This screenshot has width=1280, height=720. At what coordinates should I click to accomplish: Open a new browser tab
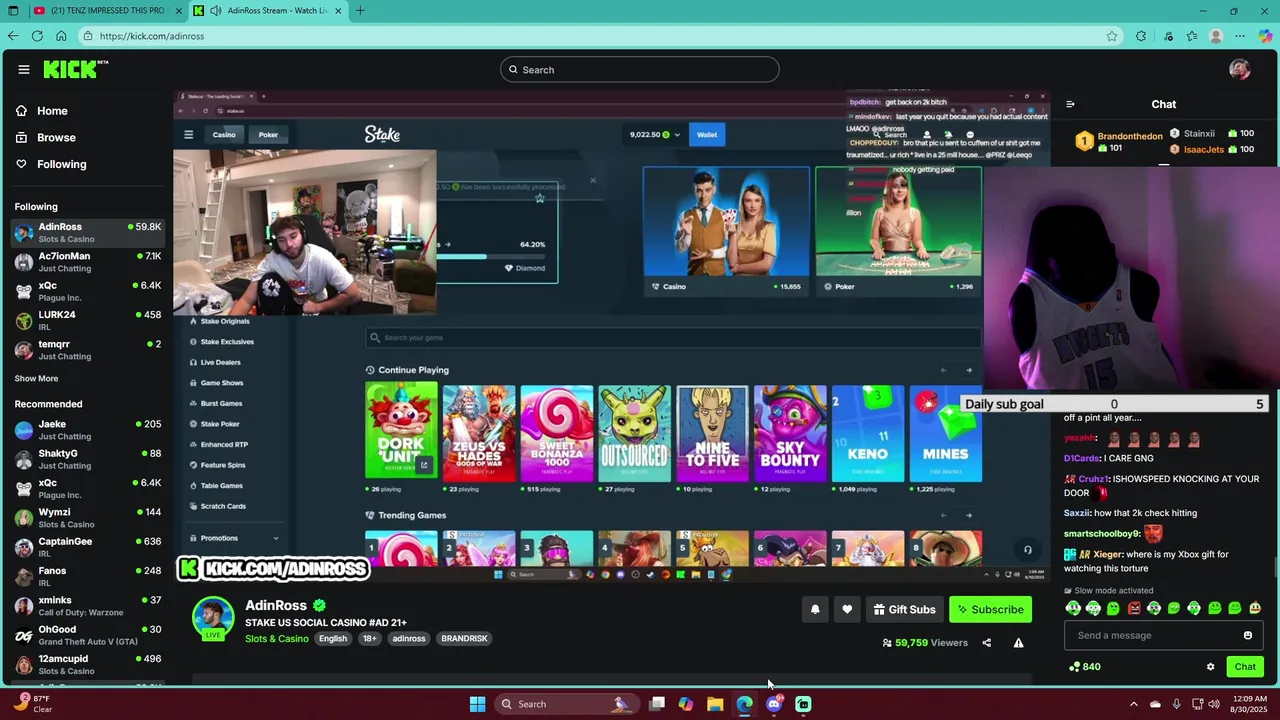click(360, 11)
